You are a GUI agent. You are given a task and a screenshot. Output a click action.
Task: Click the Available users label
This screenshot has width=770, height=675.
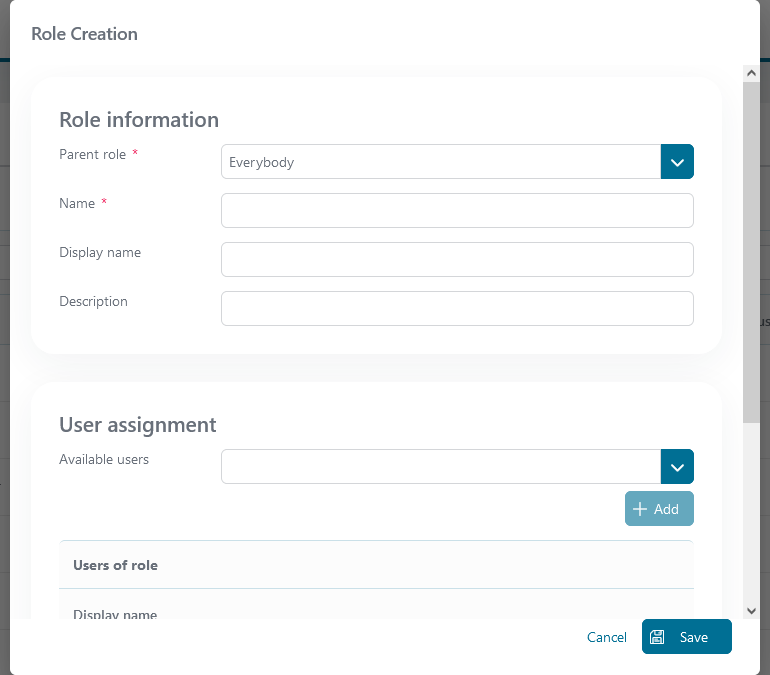pyautogui.click(x=104, y=459)
